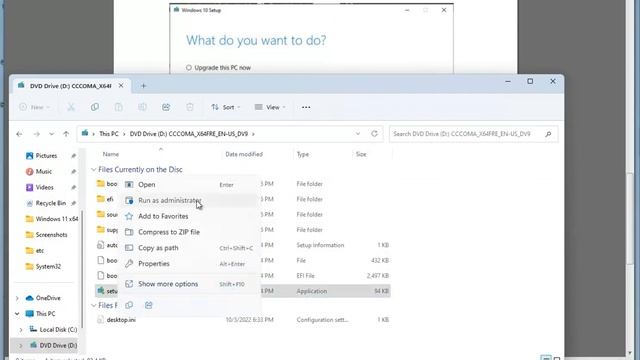Screen dimensions: 640x360
Task: Choose Add to Favorites
Action: pyautogui.click(x=189, y=216)
